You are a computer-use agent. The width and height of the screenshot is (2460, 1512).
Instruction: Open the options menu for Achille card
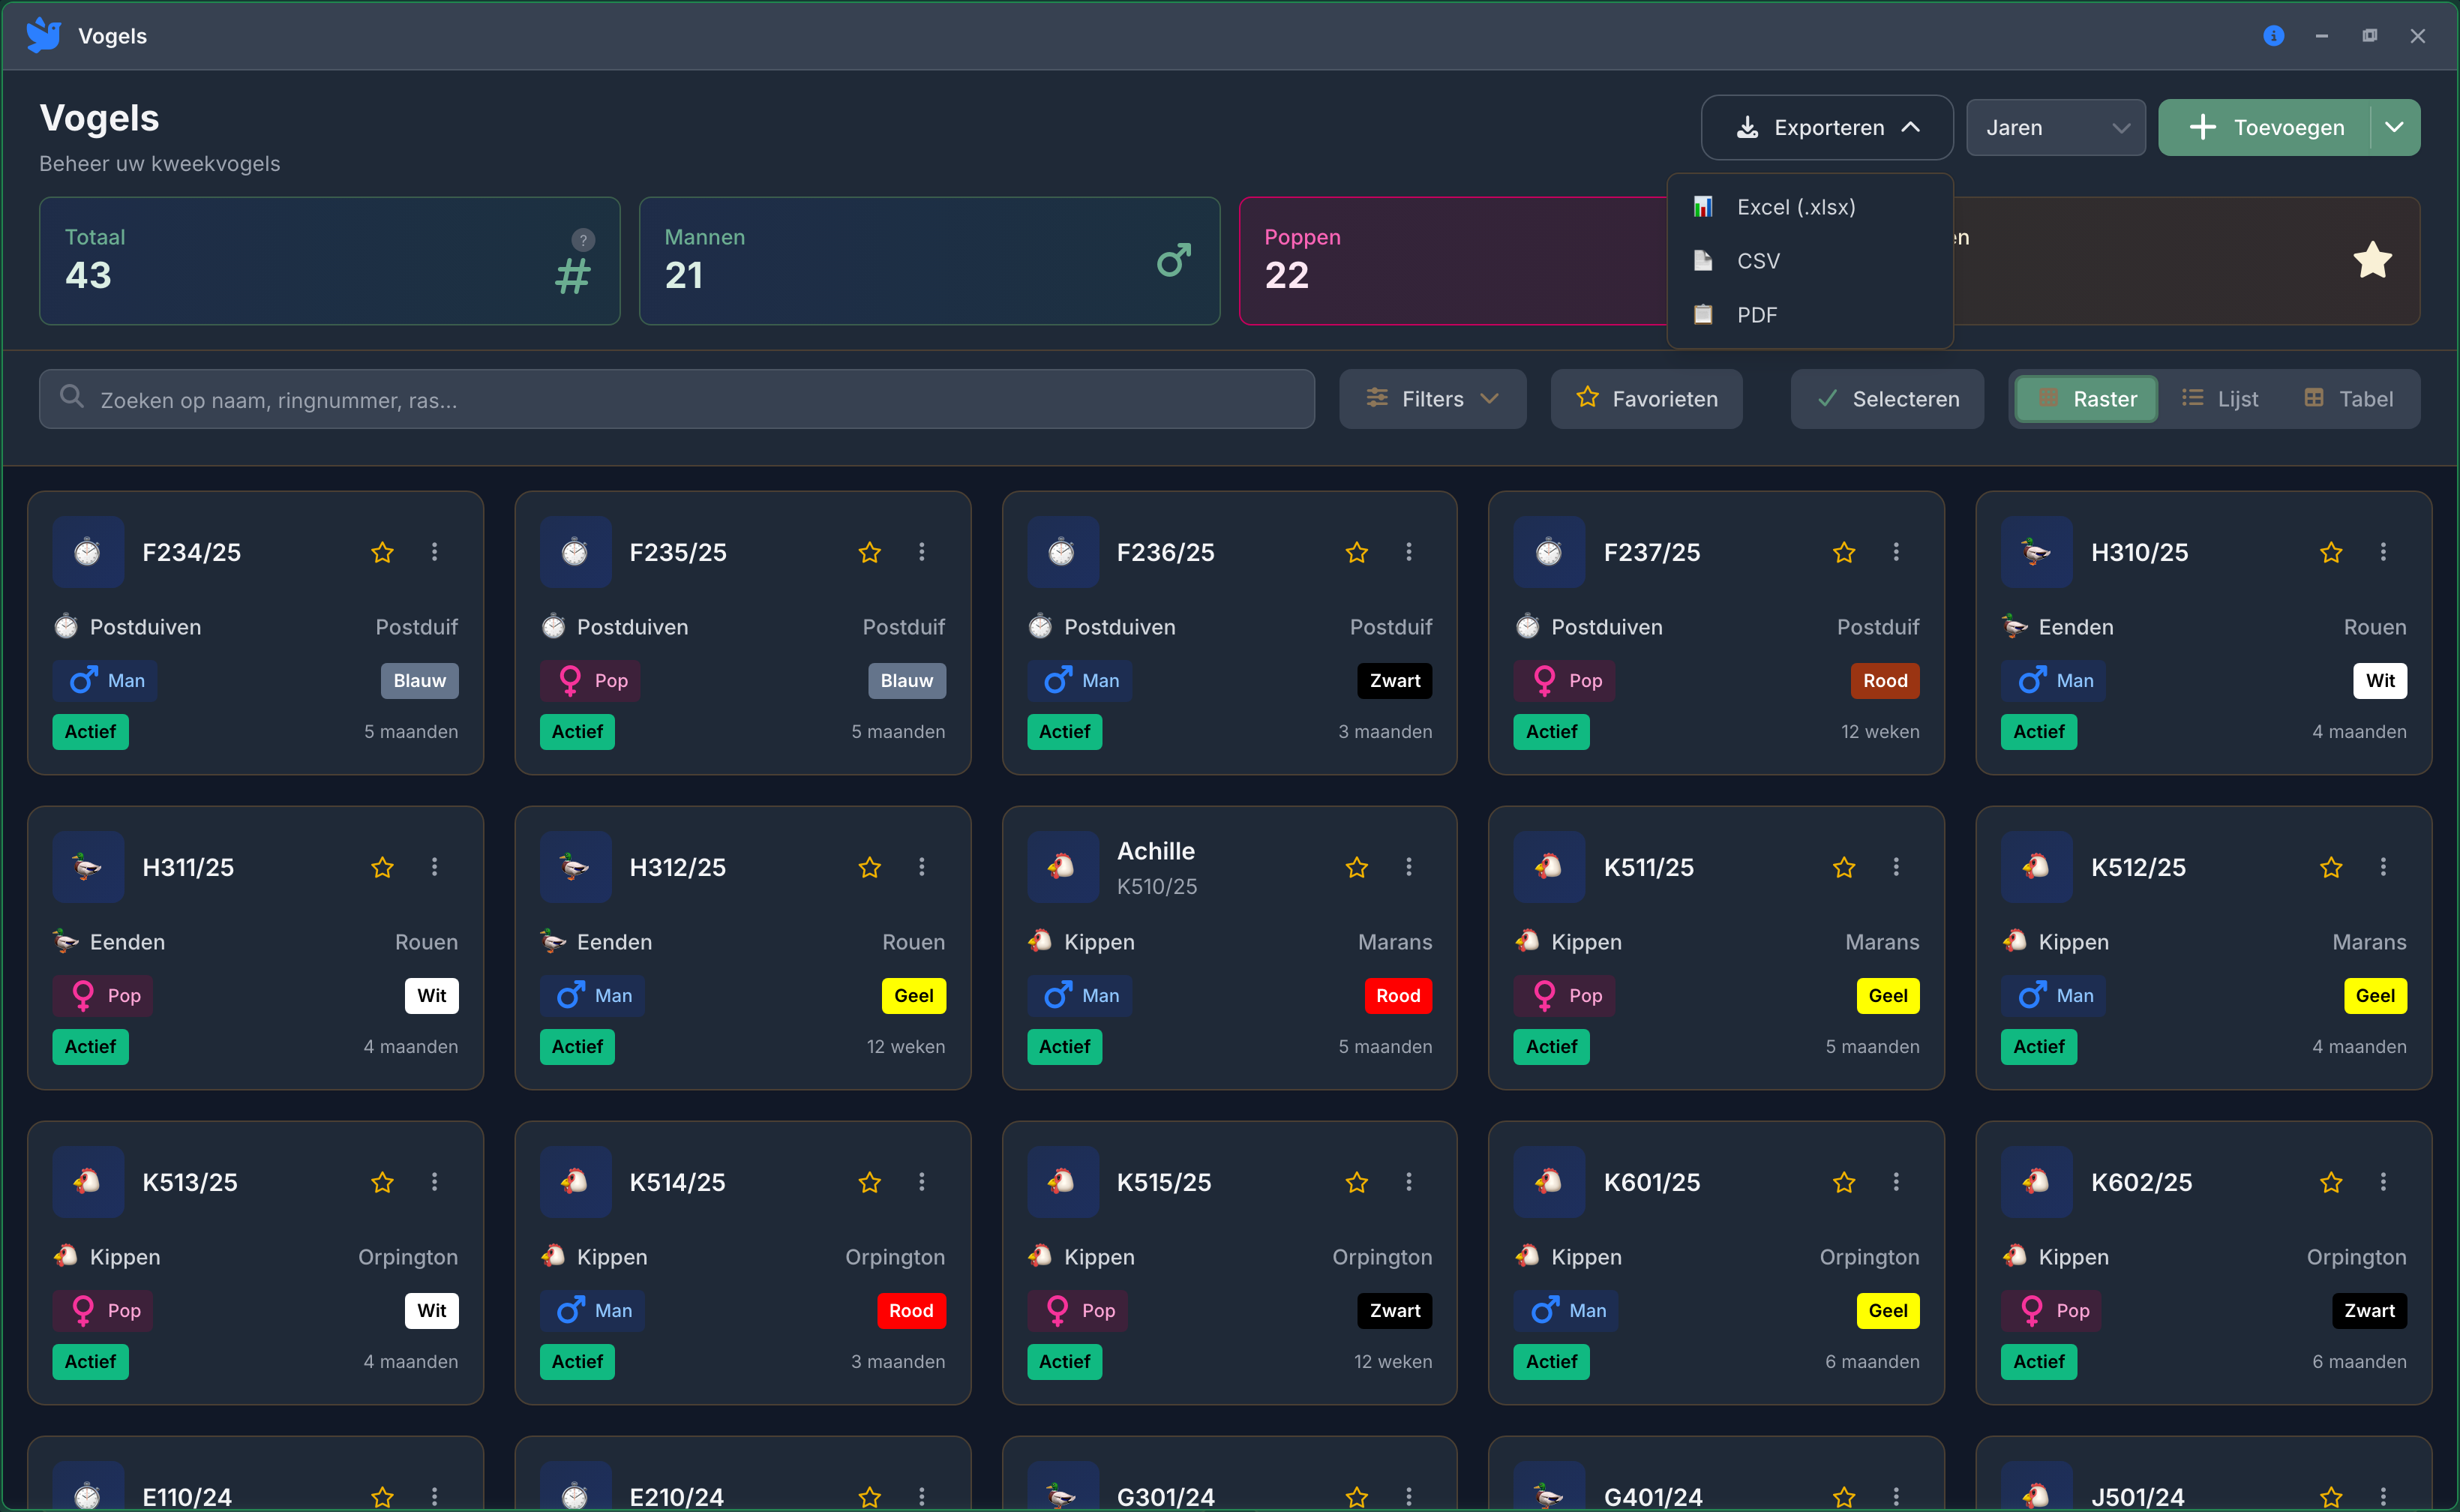(1409, 867)
